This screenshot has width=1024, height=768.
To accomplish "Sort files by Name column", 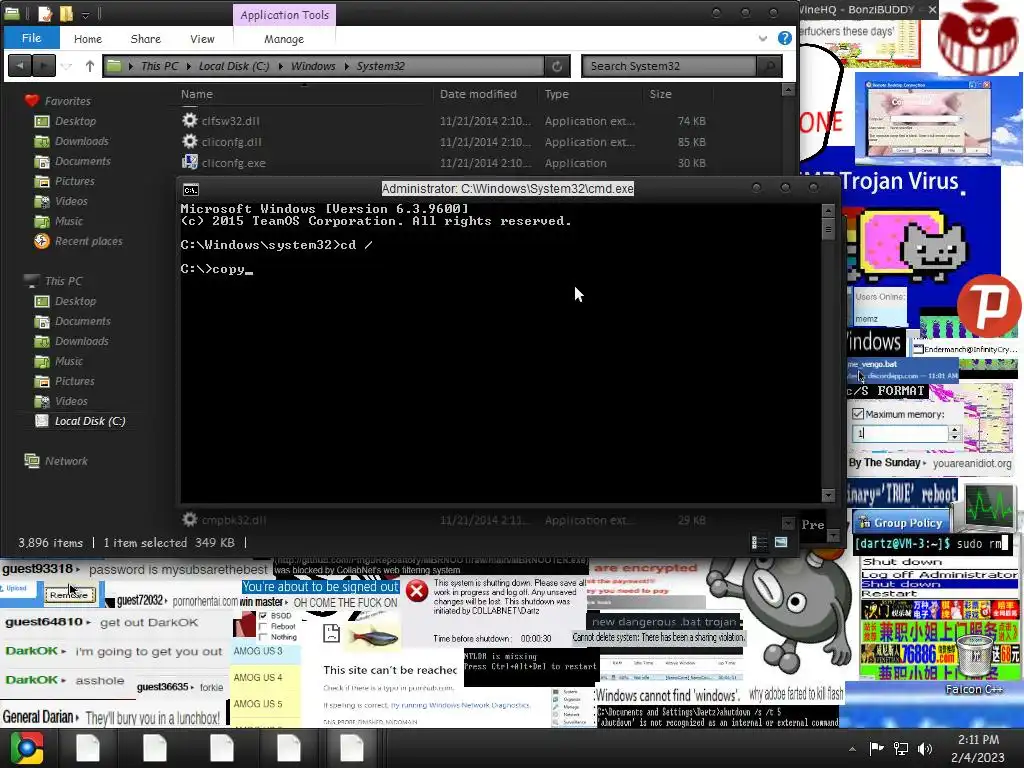I will [x=197, y=94].
